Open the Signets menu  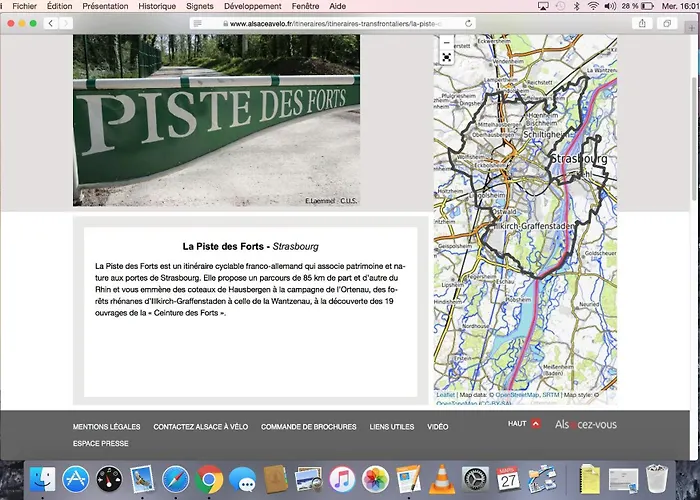[200, 6]
